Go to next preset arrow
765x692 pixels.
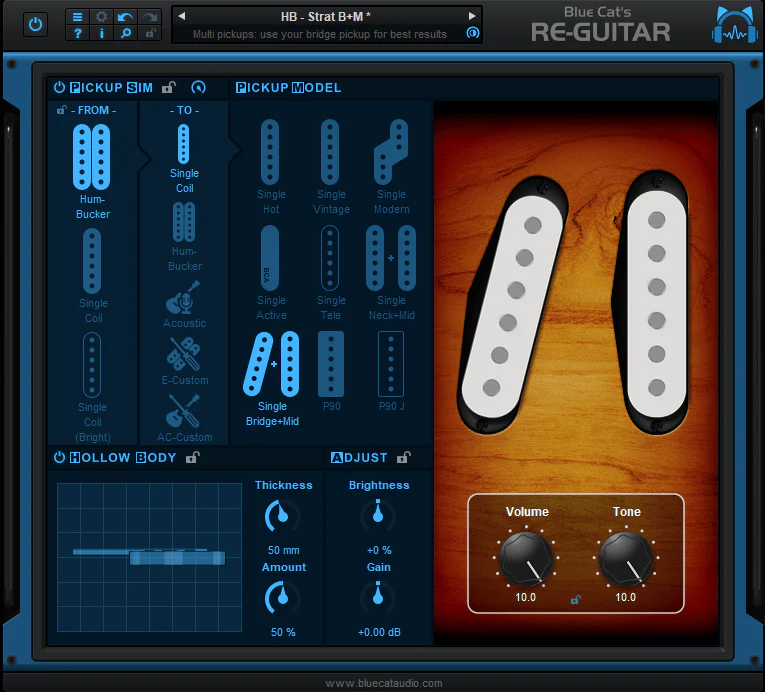coord(472,16)
